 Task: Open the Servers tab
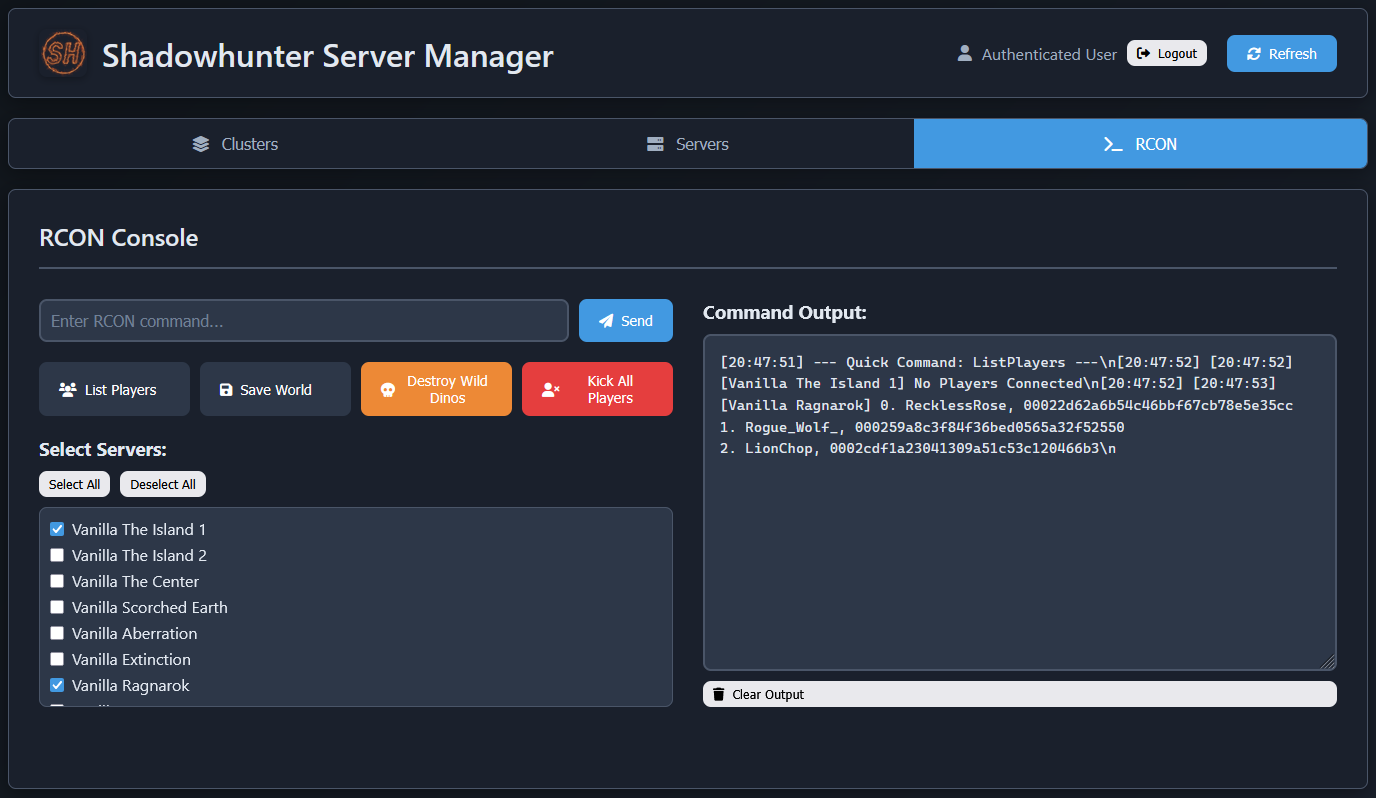click(687, 144)
